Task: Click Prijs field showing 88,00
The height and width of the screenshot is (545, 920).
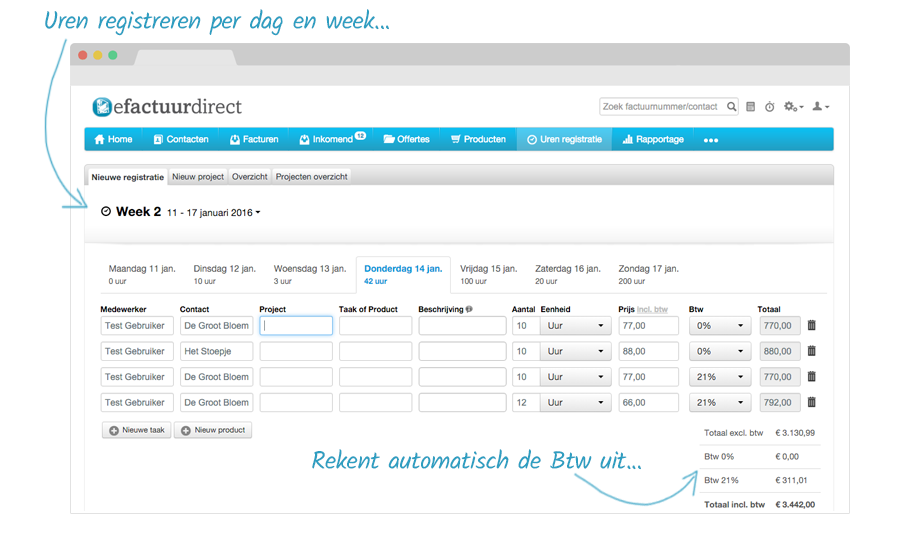Action: pos(648,351)
